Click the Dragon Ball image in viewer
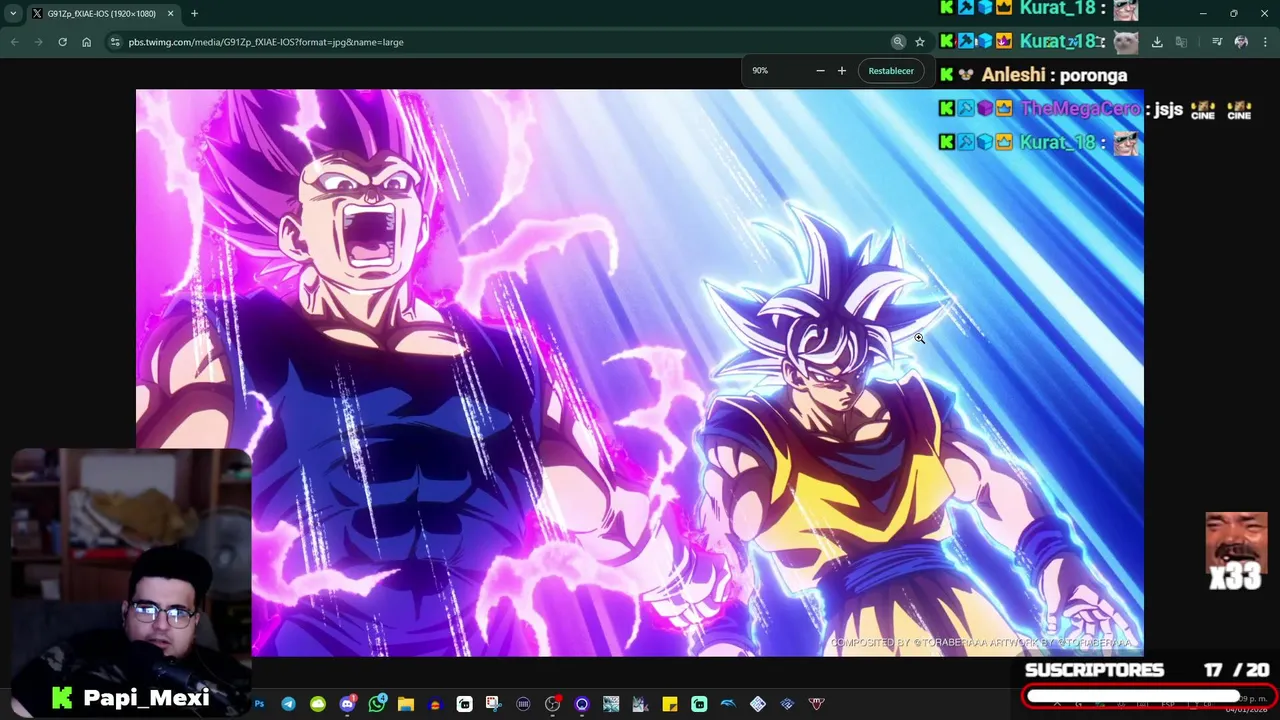The height and width of the screenshot is (720, 1280). coord(640,373)
